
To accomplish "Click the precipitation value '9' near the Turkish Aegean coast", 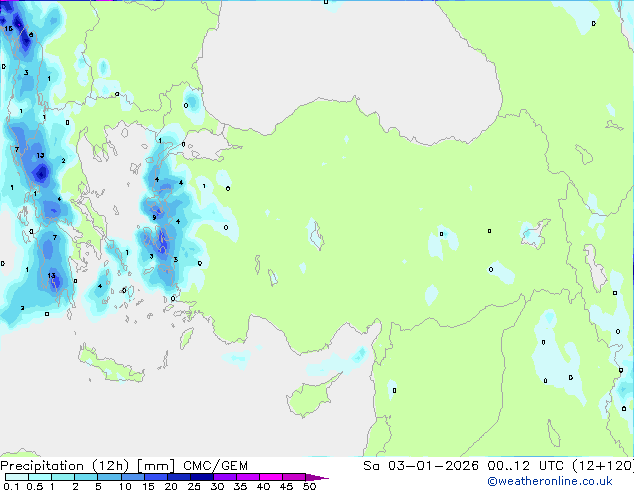I will (x=154, y=218).
